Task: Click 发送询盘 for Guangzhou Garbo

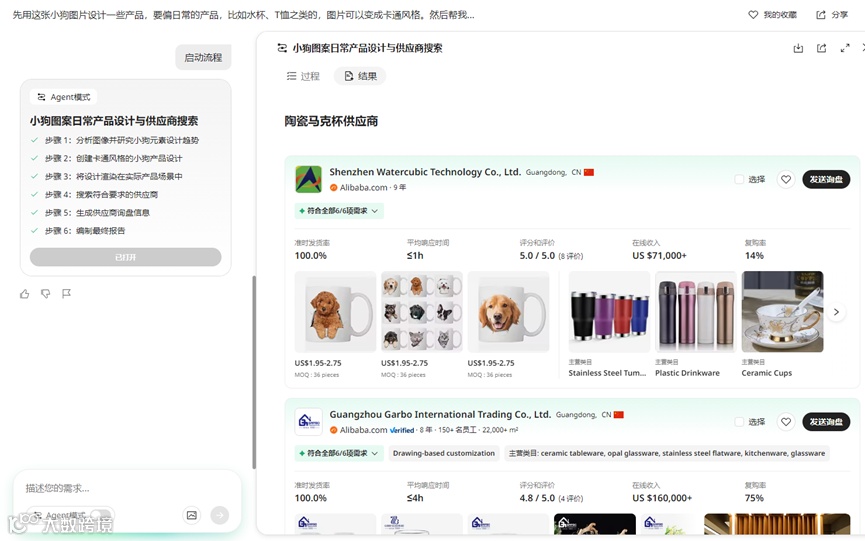Action: tap(826, 422)
